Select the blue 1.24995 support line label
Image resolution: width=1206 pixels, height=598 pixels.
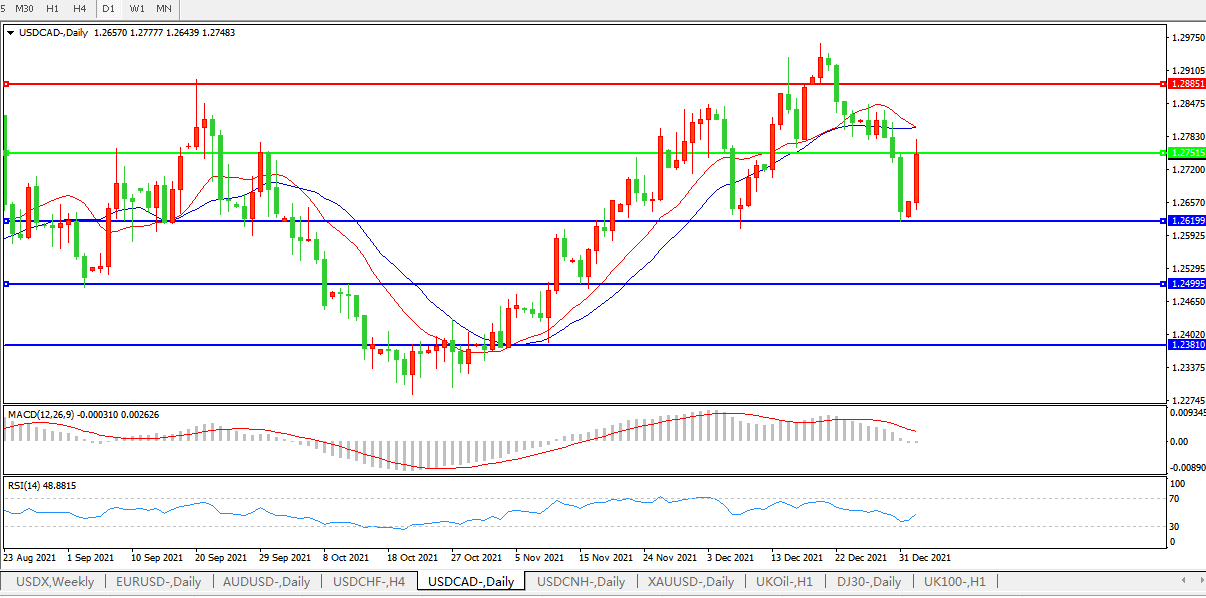(x=1186, y=284)
